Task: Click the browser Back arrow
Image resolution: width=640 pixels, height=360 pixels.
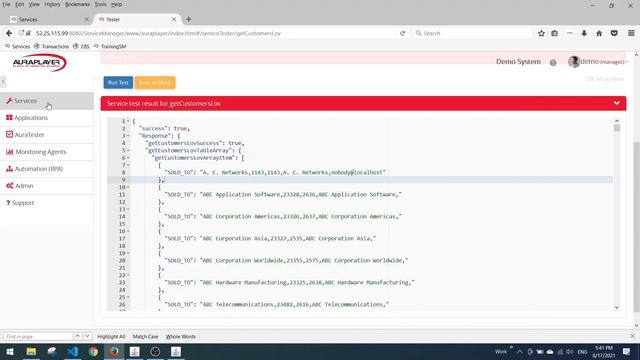Action: [x=9, y=33]
